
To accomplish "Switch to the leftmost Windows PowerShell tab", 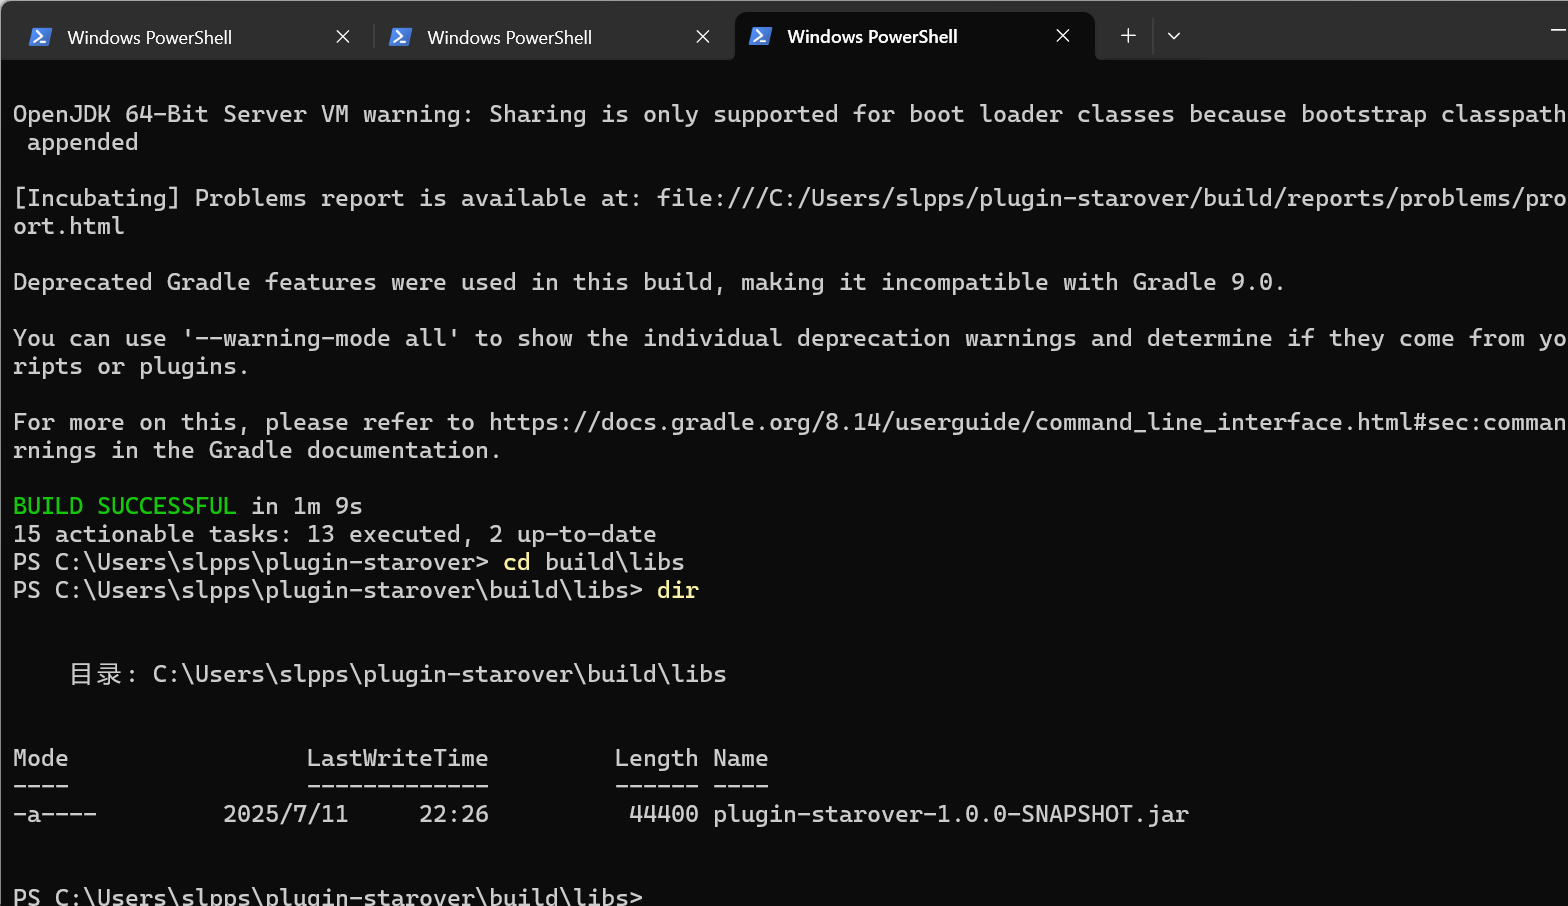I will tap(150, 37).
